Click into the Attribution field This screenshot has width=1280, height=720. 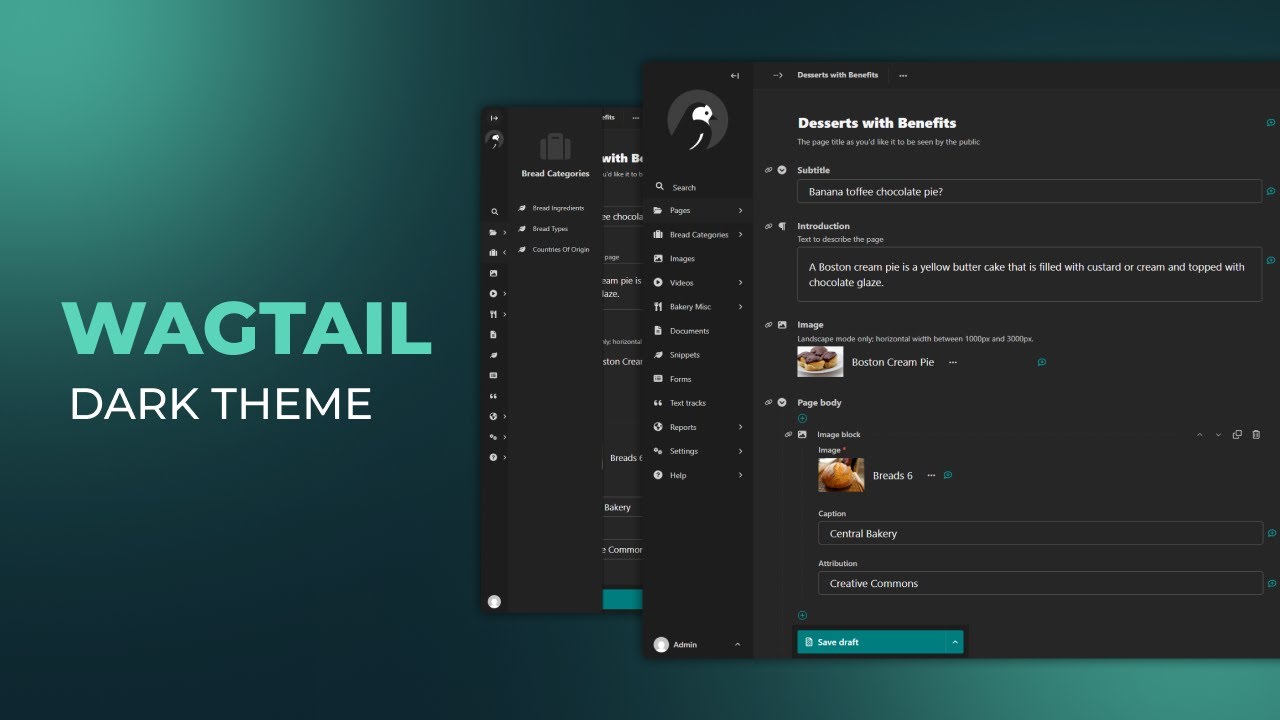pos(1040,583)
